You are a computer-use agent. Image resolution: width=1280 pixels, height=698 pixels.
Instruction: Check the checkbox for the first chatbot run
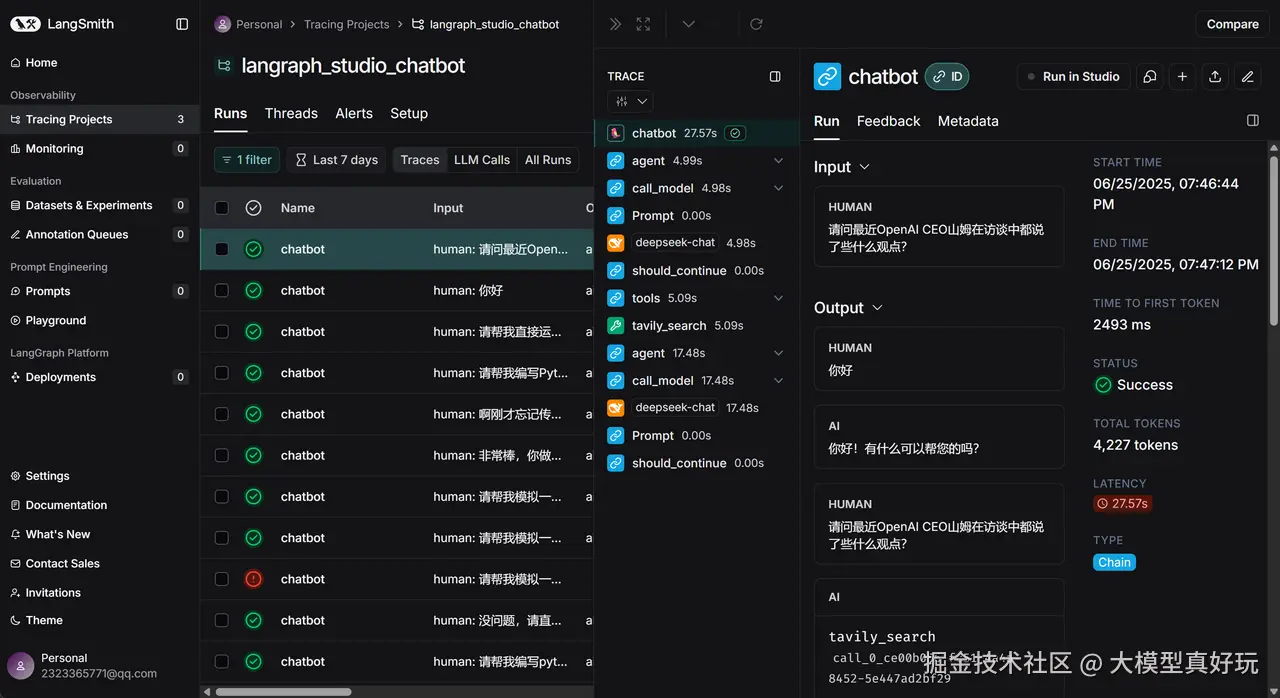[x=222, y=249]
